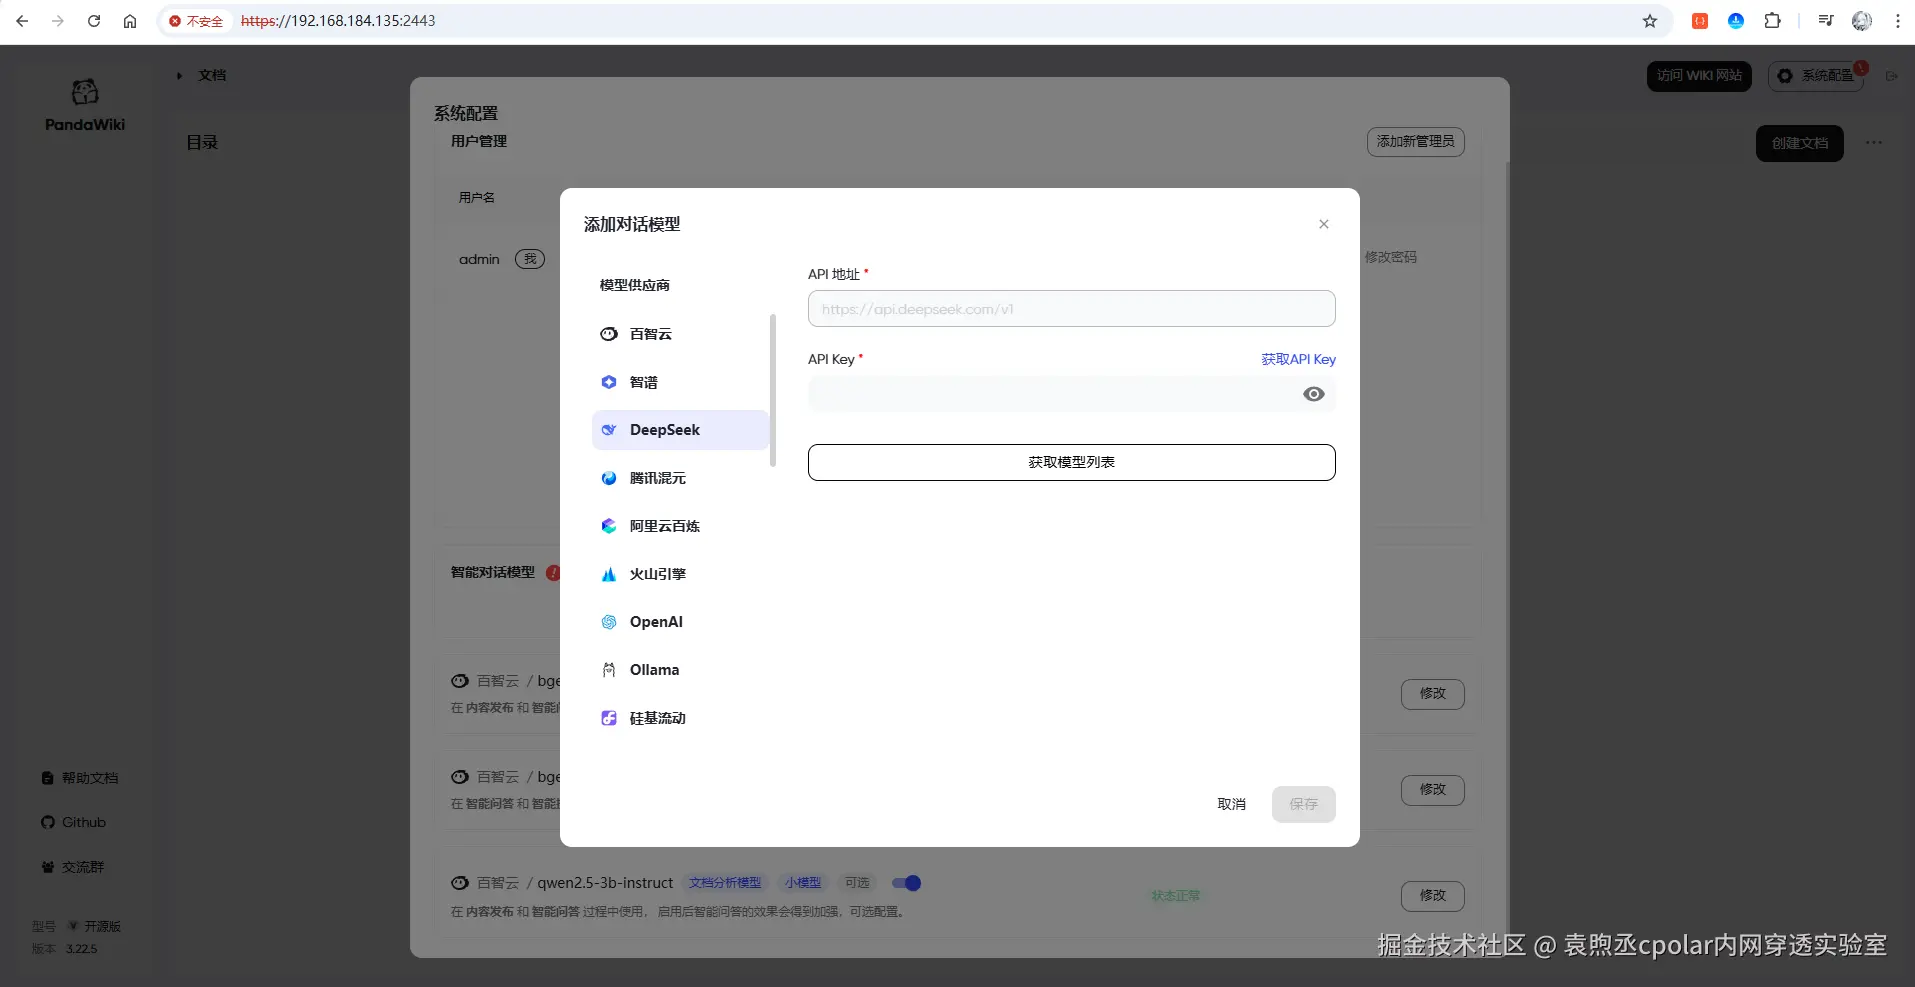The width and height of the screenshot is (1915, 987).
Task: Click the browser address bar URL
Action: coord(338,21)
